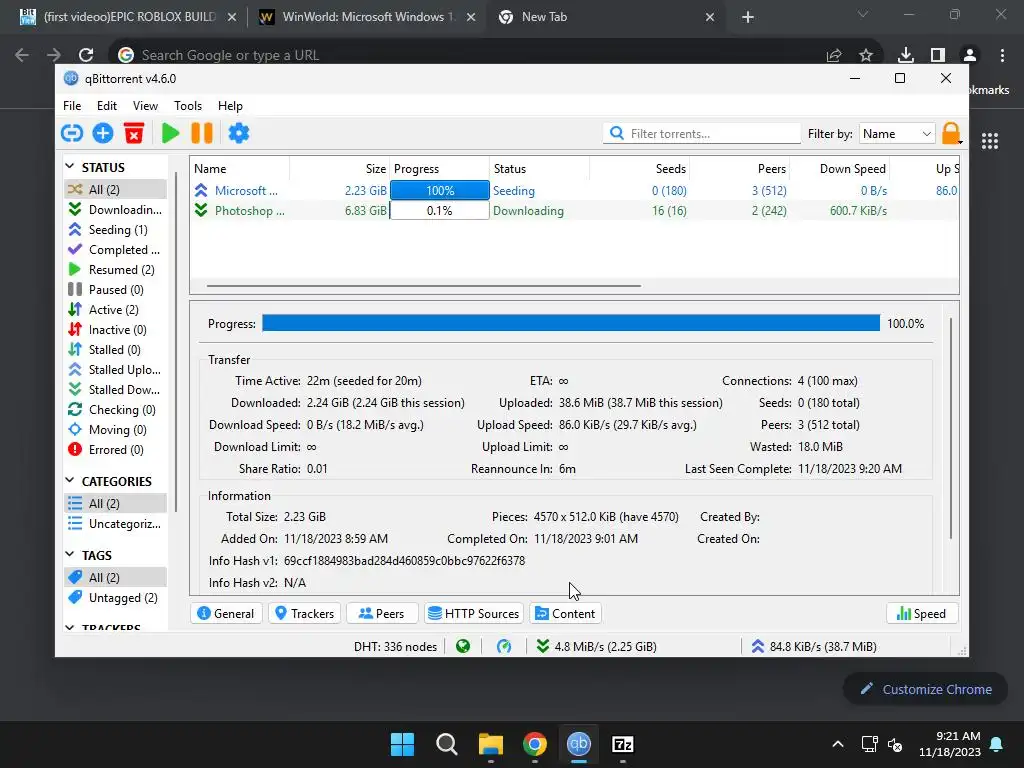Image resolution: width=1024 pixels, height=768 pixels.
Task: Click the Add Torrent File plus icon
Action: coord(103,133)
